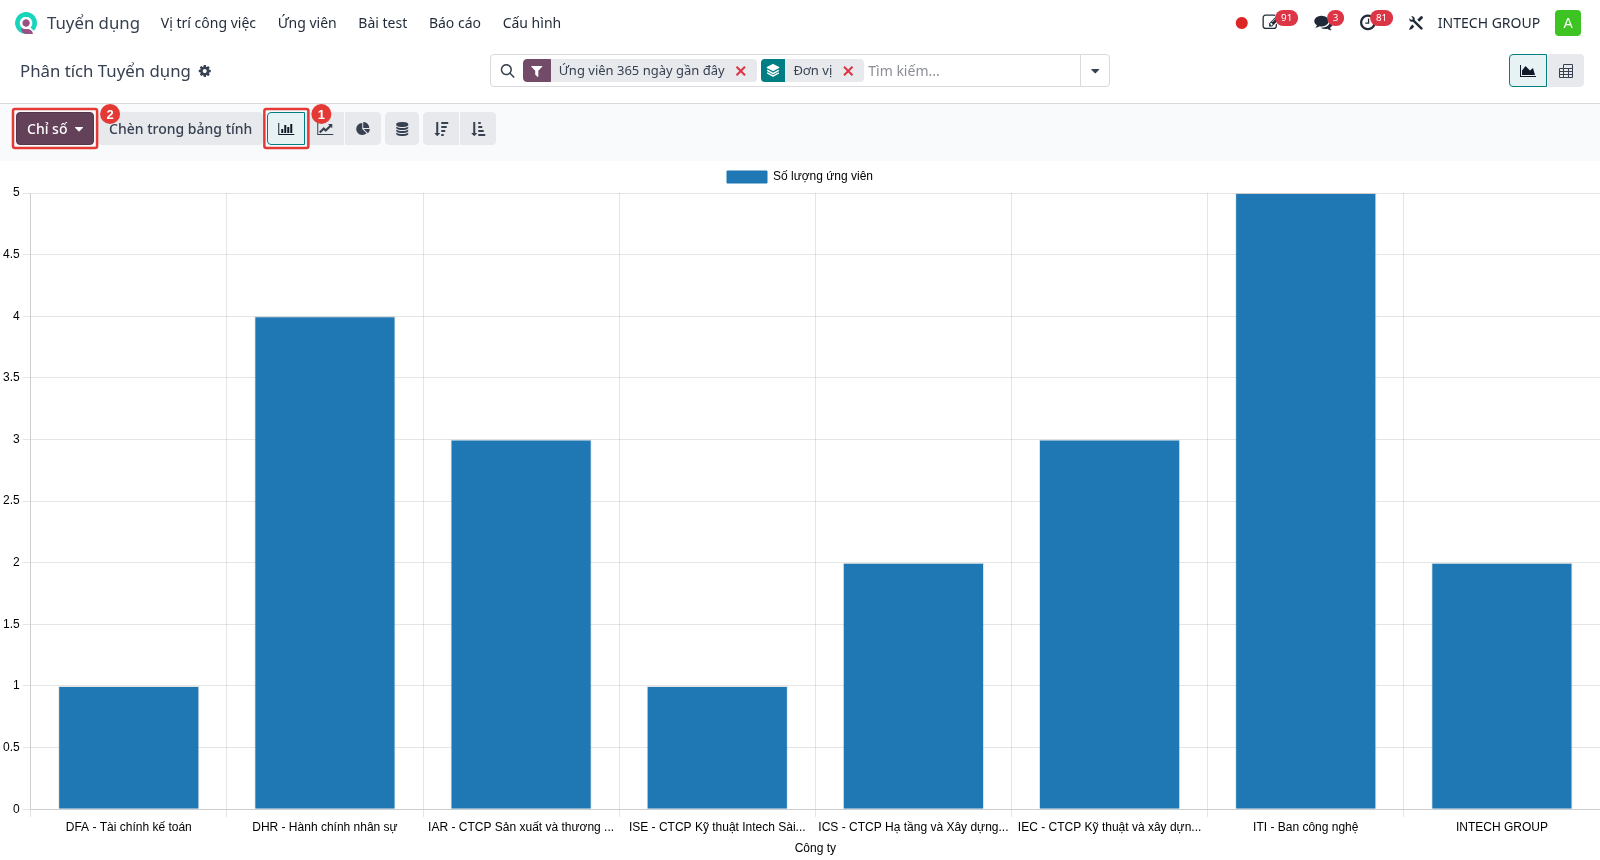Switch to line chart mode
The image size is (1600, 860).
pos(326,129)
